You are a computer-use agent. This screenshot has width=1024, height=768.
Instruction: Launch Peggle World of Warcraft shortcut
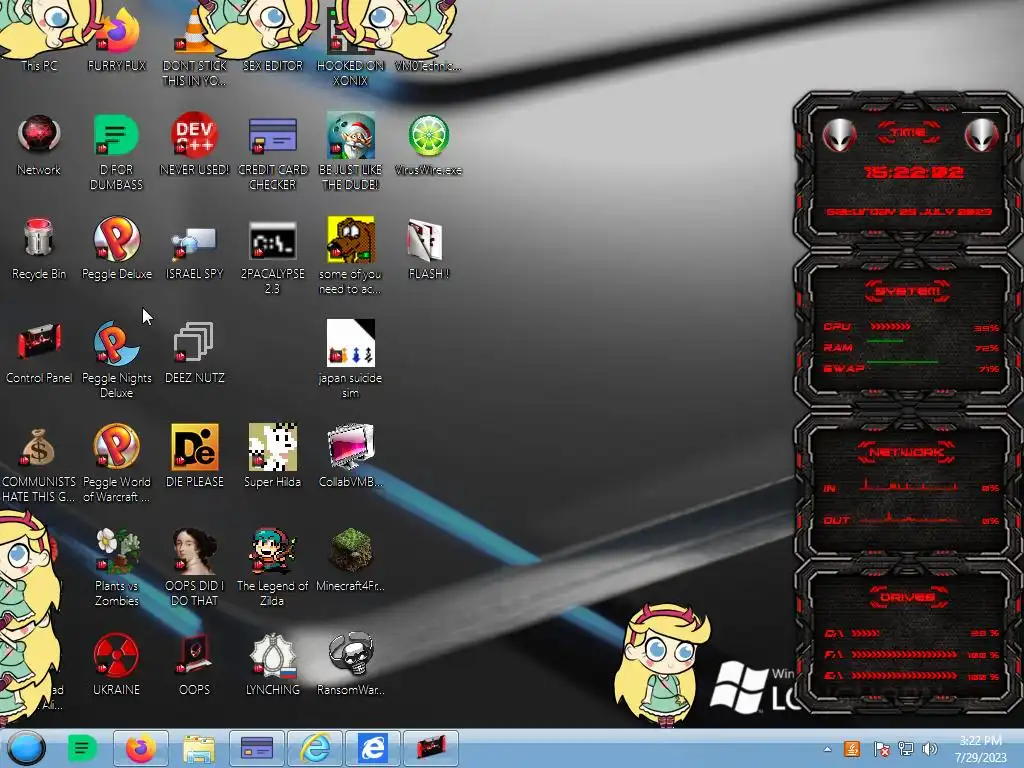tap(116, 464)
